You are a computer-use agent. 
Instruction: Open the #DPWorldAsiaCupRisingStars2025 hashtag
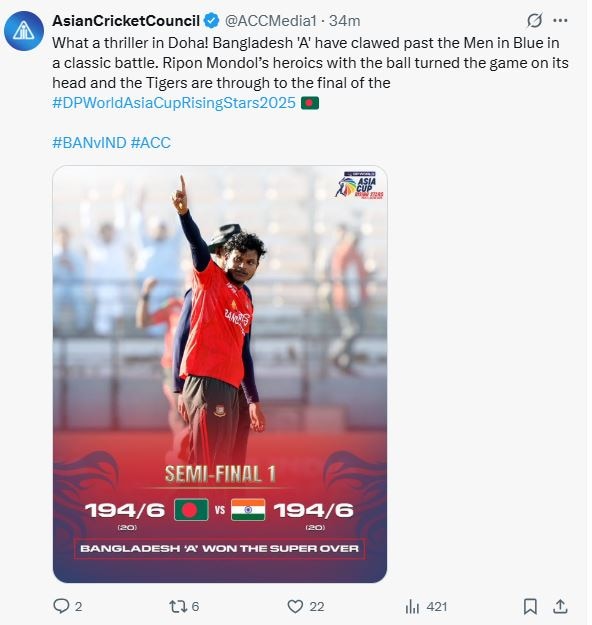(x=174, y=103)
